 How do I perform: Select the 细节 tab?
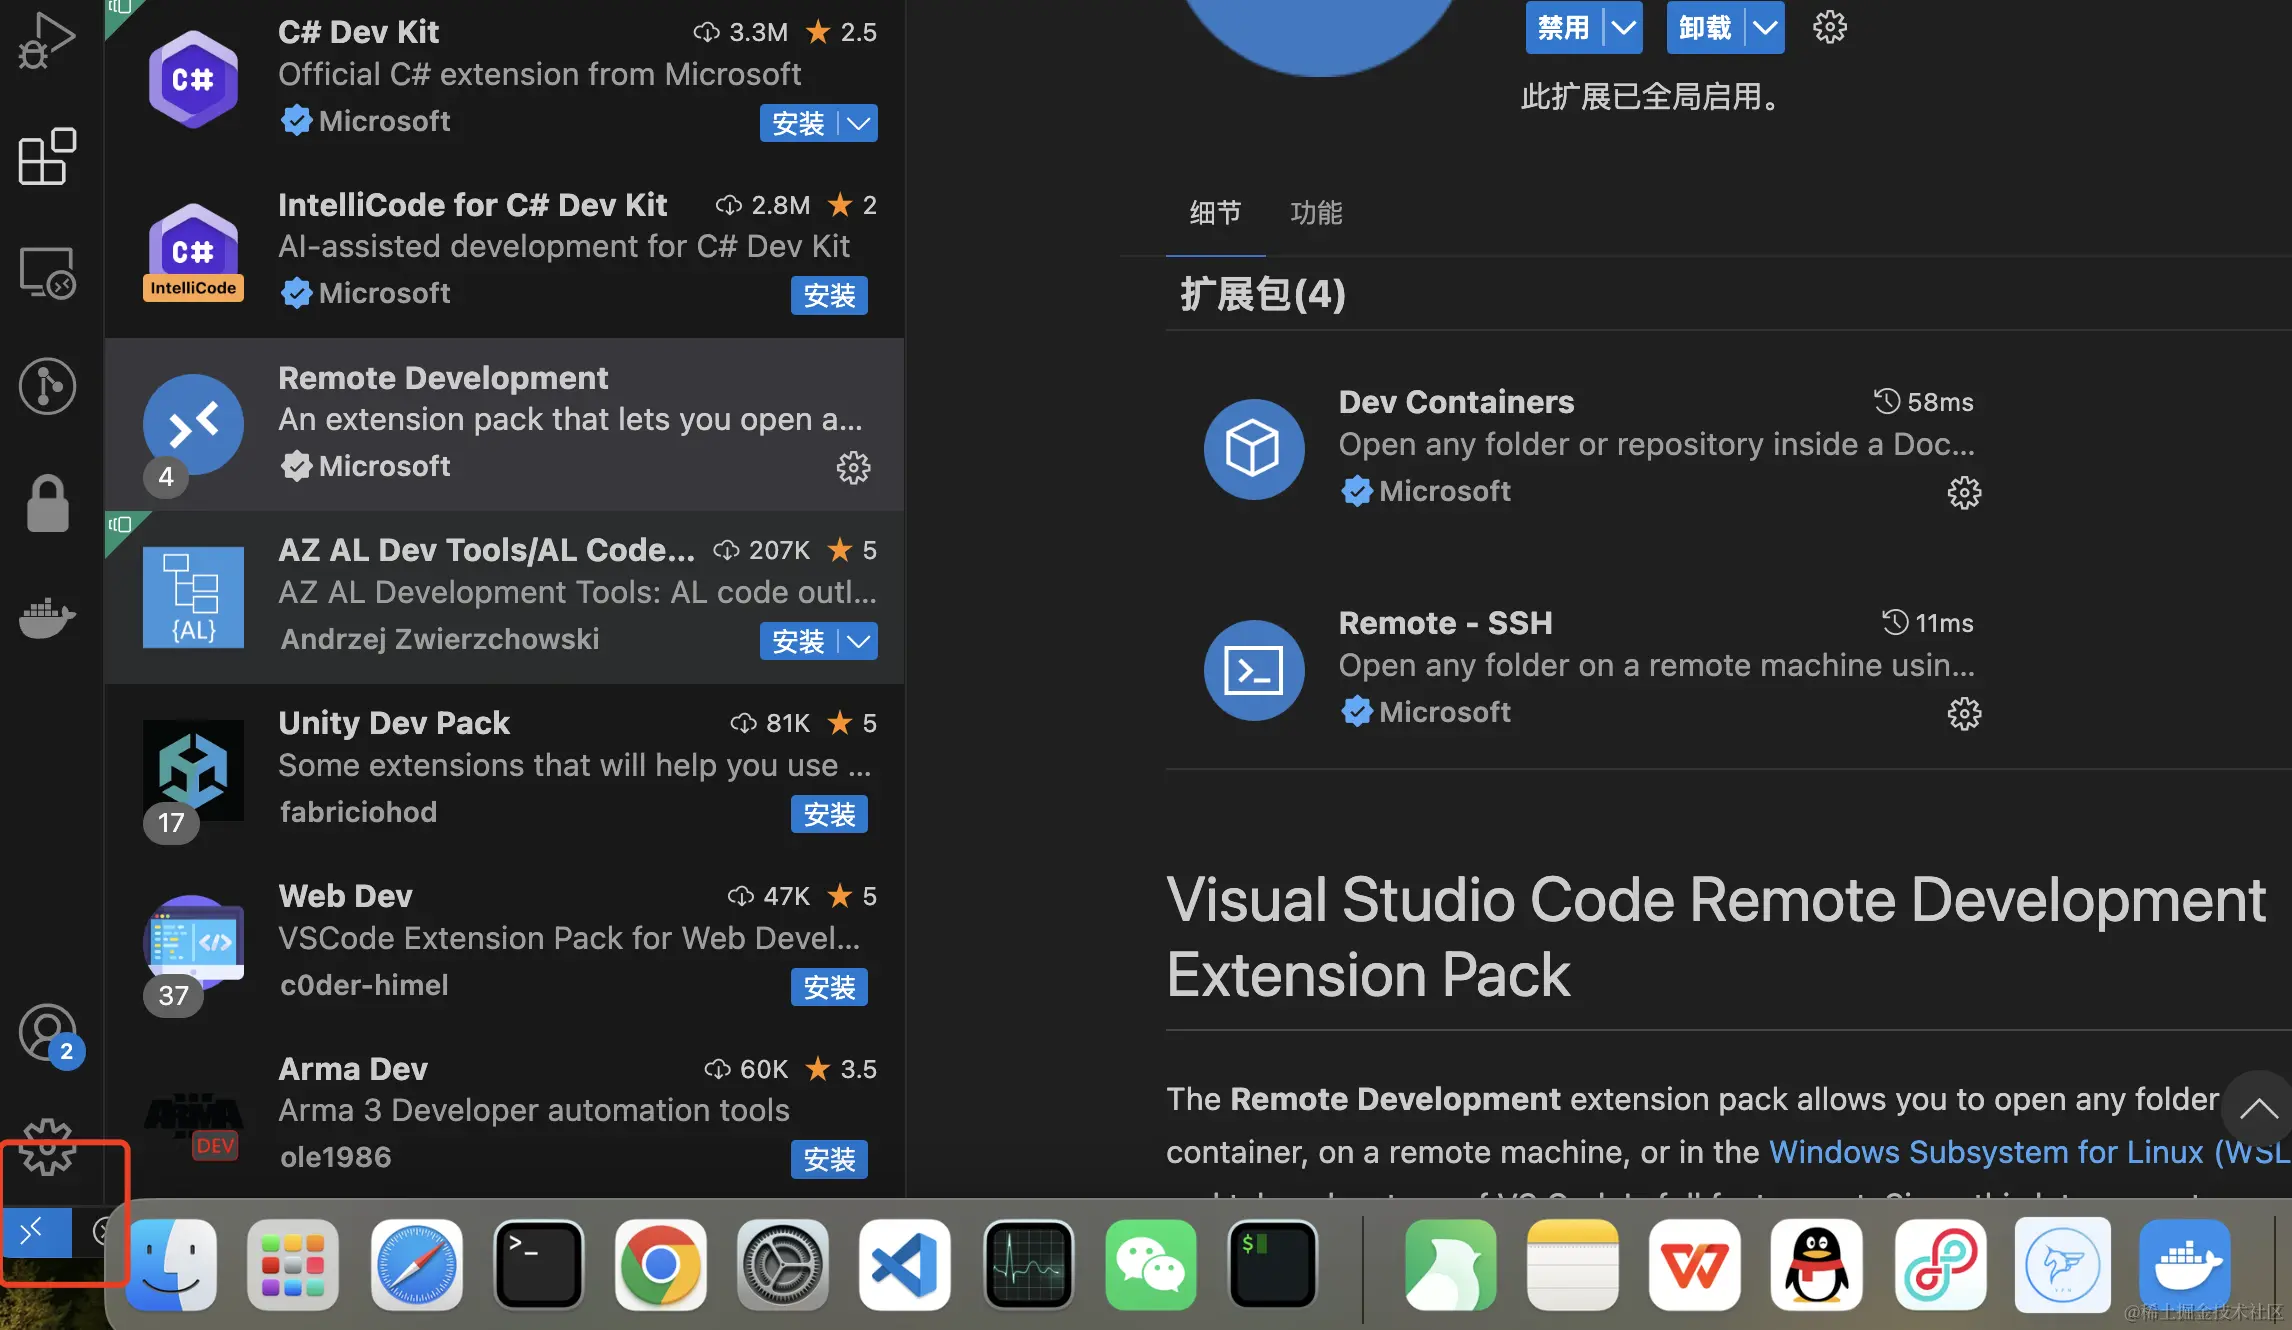(1215, 213)
